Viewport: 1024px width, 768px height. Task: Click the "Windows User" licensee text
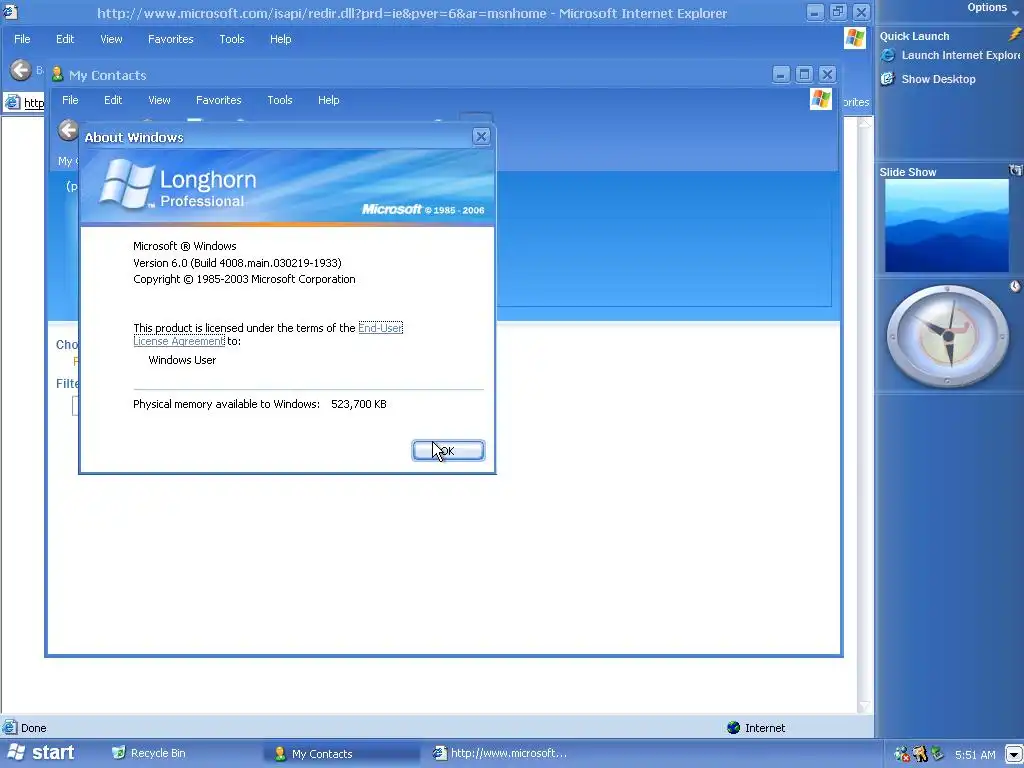point(182,360)
